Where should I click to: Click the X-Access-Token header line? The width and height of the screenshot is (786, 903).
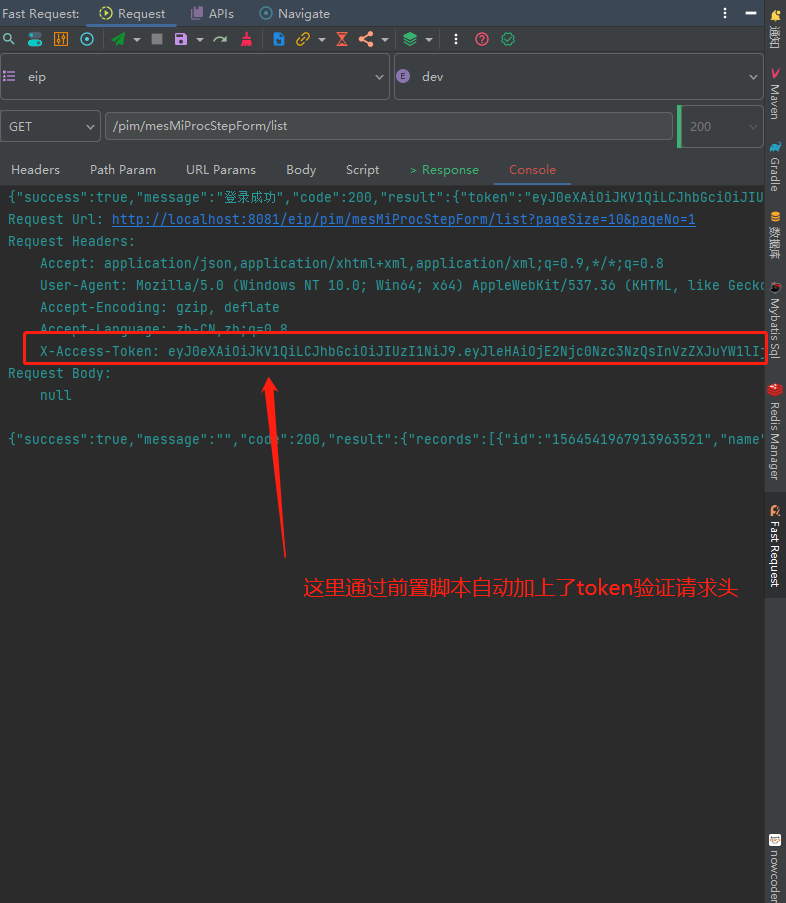pyautogui.click(x=402, y=351)
